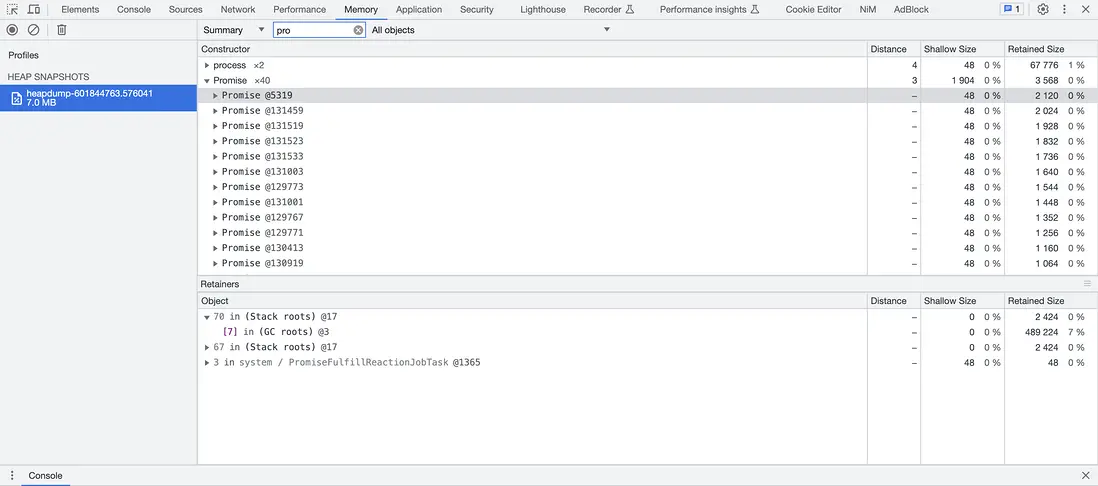This screenshot has width=1098, height=486.
Task: Sort retainers by Retained Size column
Action: [x=1050, y=300]
